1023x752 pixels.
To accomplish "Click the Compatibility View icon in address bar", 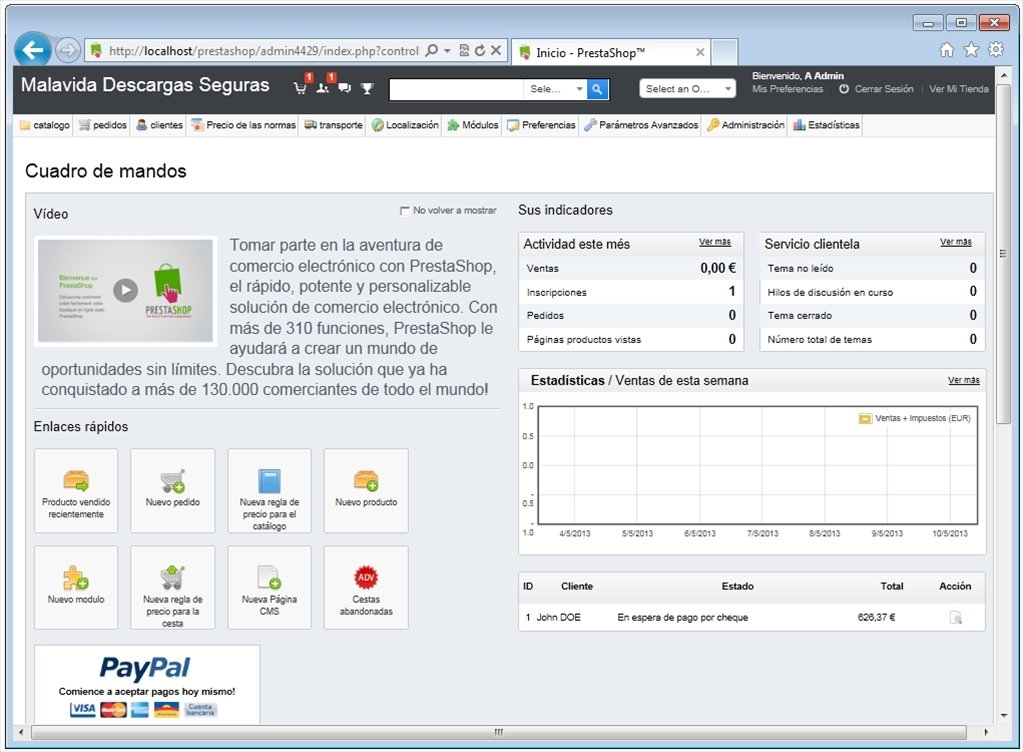I will (x=464, y=50).
